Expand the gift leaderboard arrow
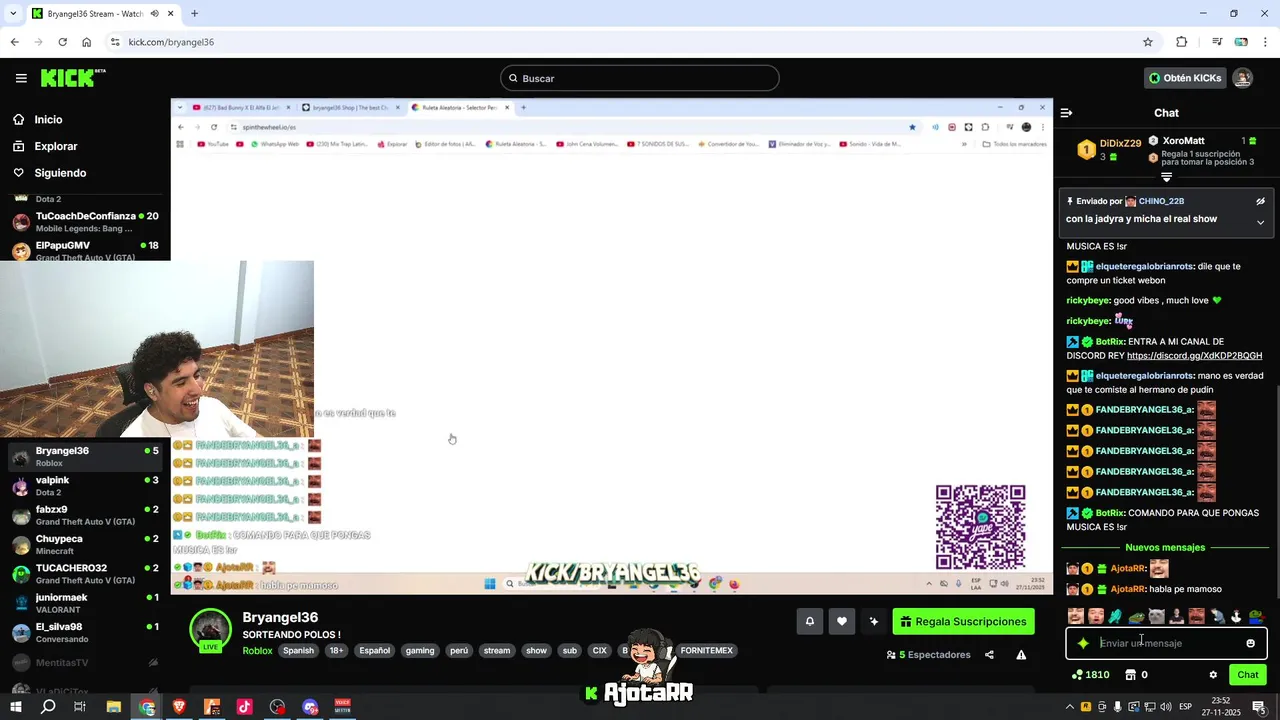Image resolution: width=1280 pixels, height=720 pixels. pos(1166,177)
